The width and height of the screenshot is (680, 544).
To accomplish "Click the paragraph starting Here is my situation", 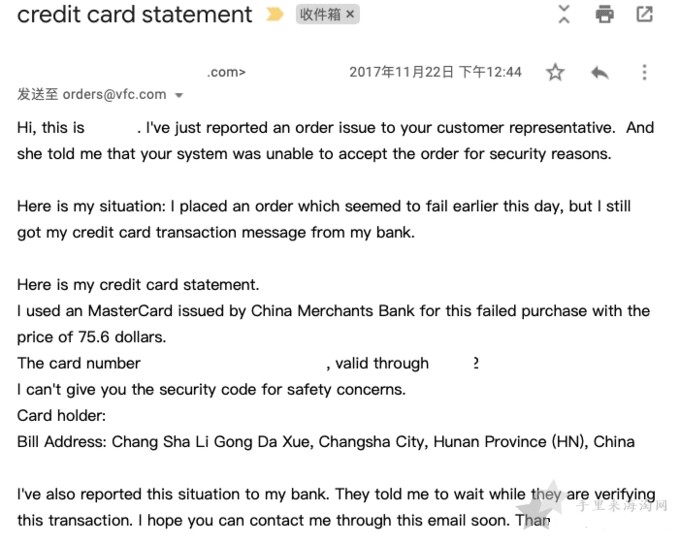I will click(x=324, y=219).
